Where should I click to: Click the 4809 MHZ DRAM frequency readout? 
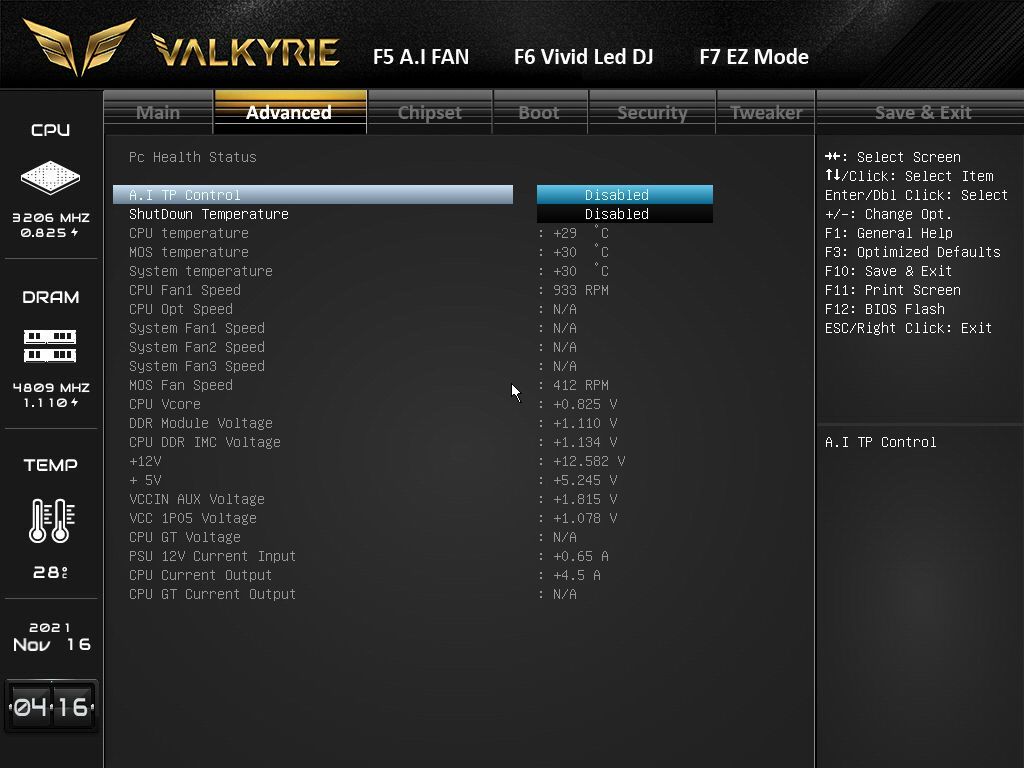click(x=51, y=387)
